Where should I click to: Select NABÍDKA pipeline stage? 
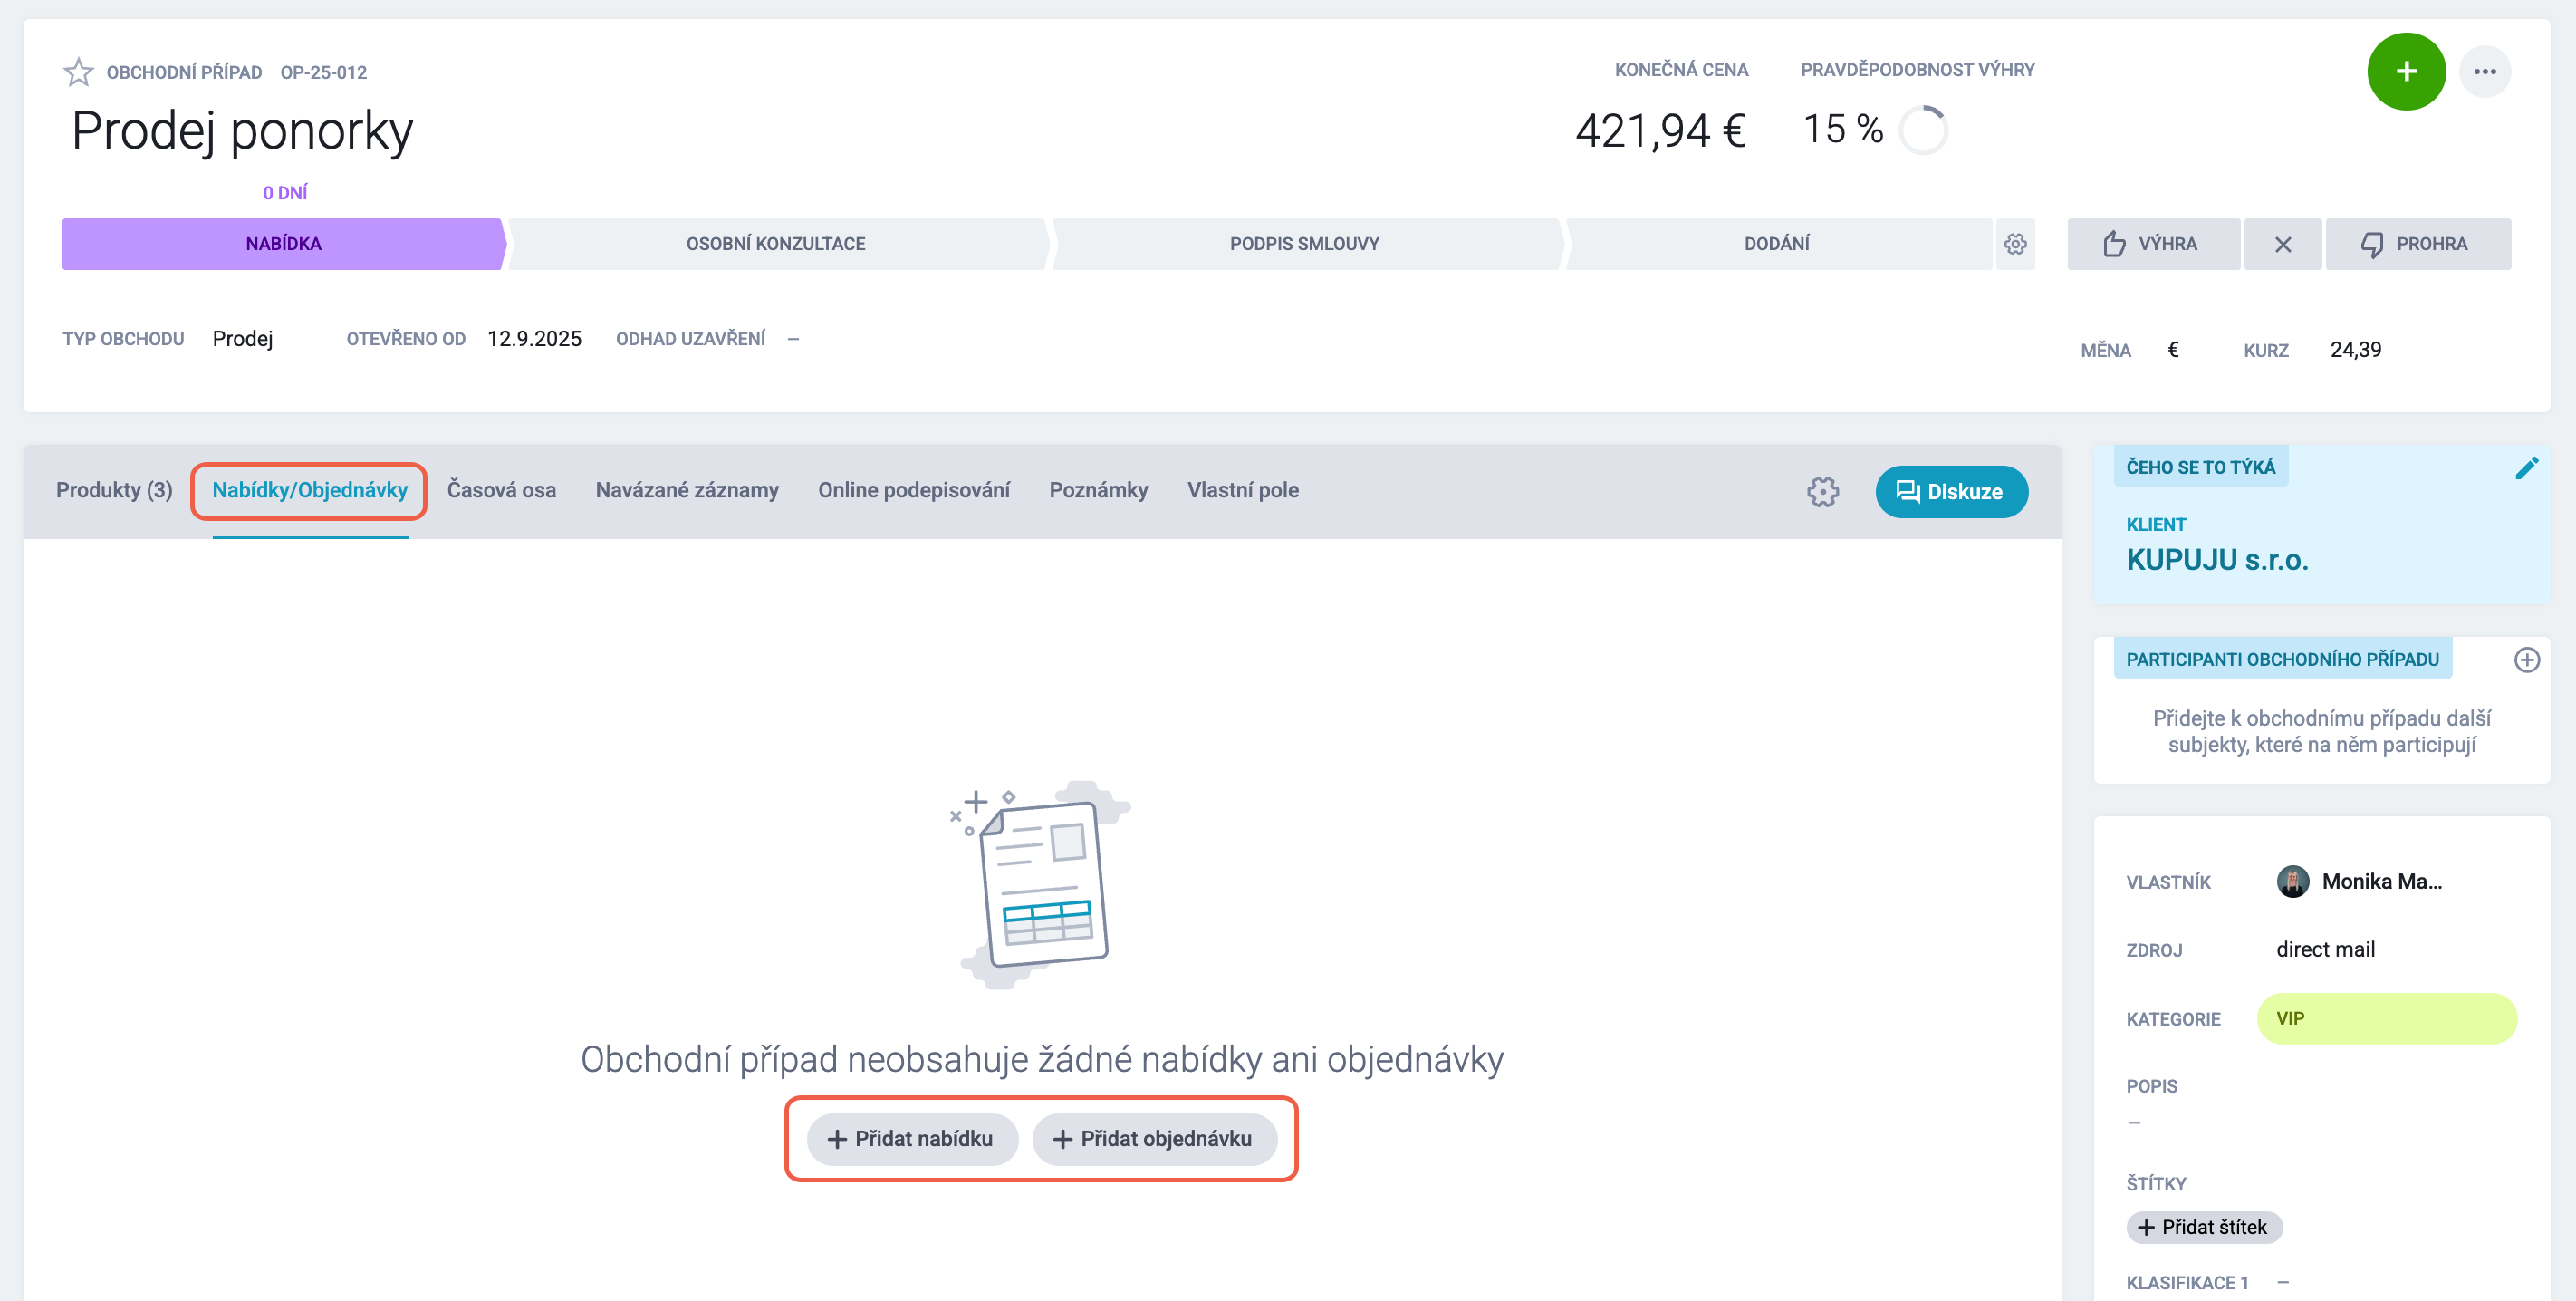coord(284,244)
